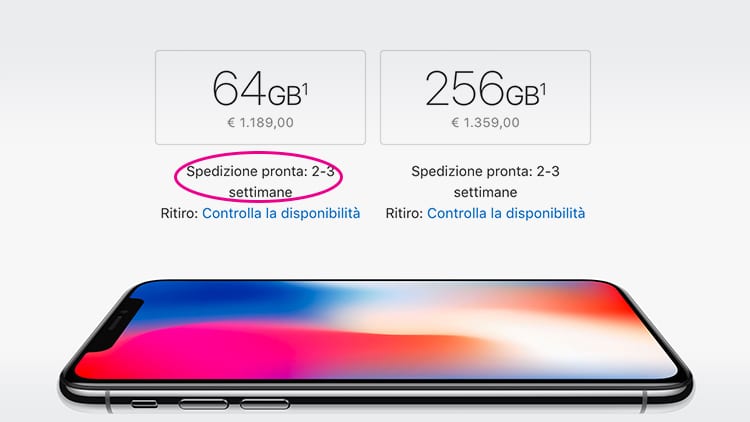Click the iPhone's mute switch on side

click(x=144, y=404)
